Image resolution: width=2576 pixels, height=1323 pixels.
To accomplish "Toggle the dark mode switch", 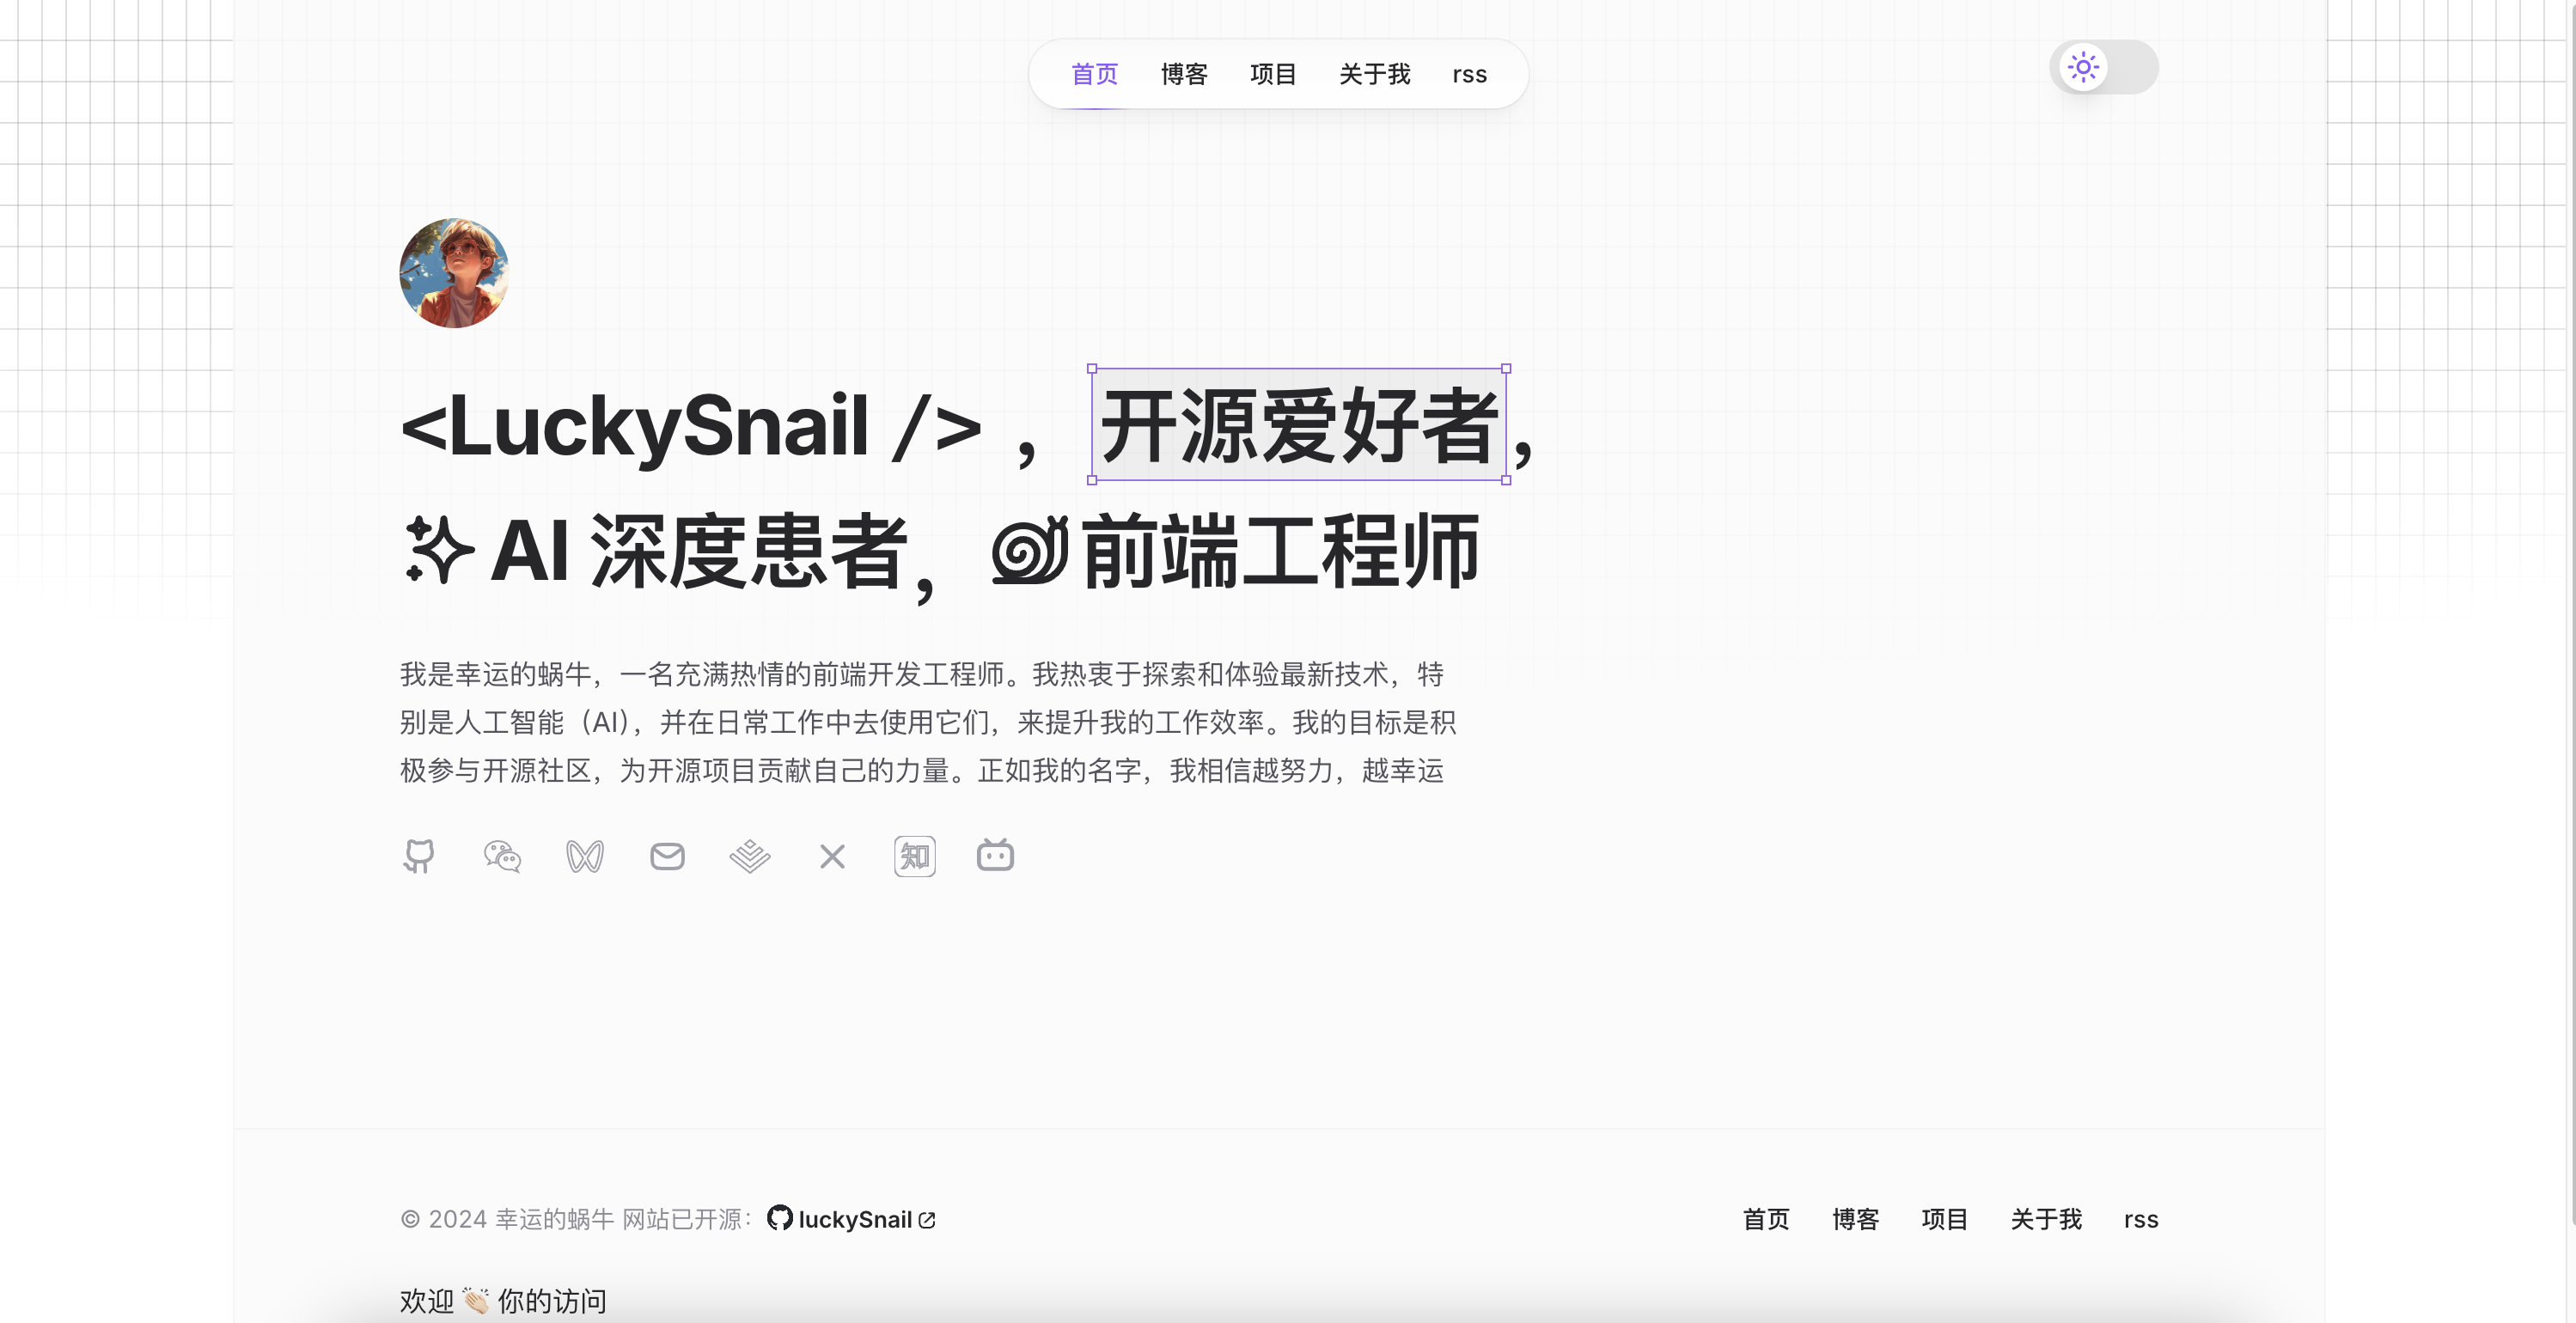I will pyautogui.click(x=2103, y=66).
